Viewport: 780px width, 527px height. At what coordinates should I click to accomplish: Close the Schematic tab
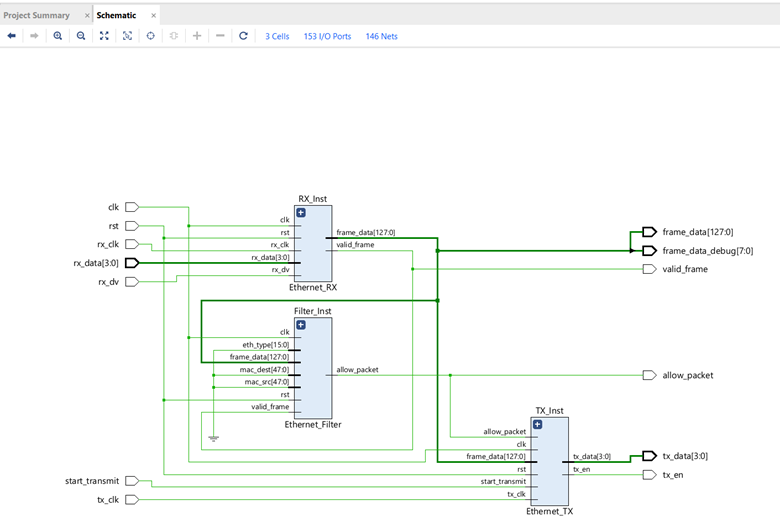tap(153, 15)
